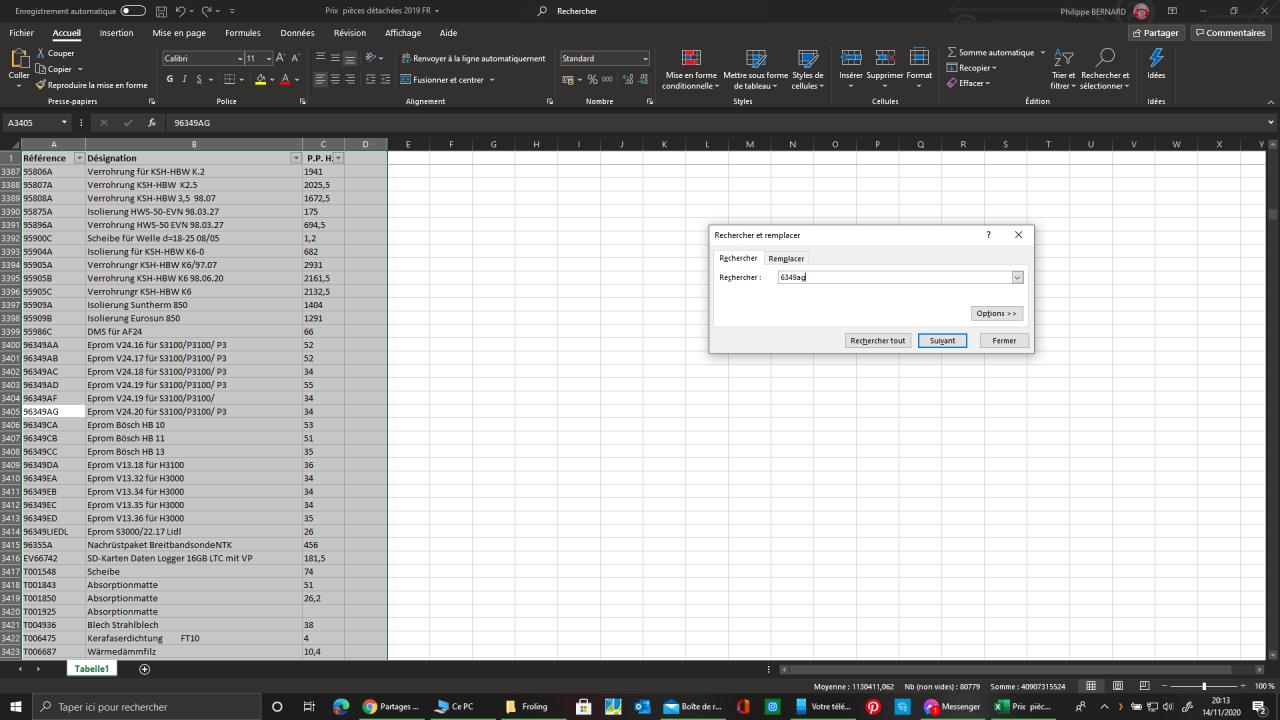1280x720 pixels.
Task: Expand the Rechercher search history dropdown
Action: click(x=1017, y=278)
